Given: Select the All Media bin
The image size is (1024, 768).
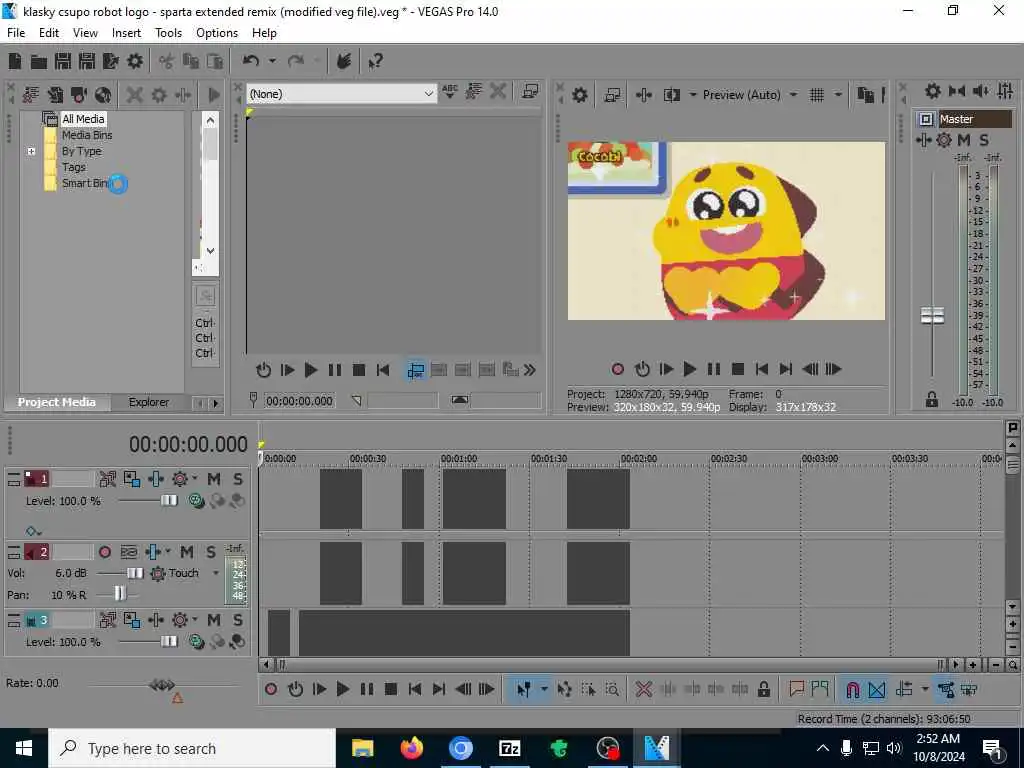Looking at the screenshot, I should [x=83, y=119].
